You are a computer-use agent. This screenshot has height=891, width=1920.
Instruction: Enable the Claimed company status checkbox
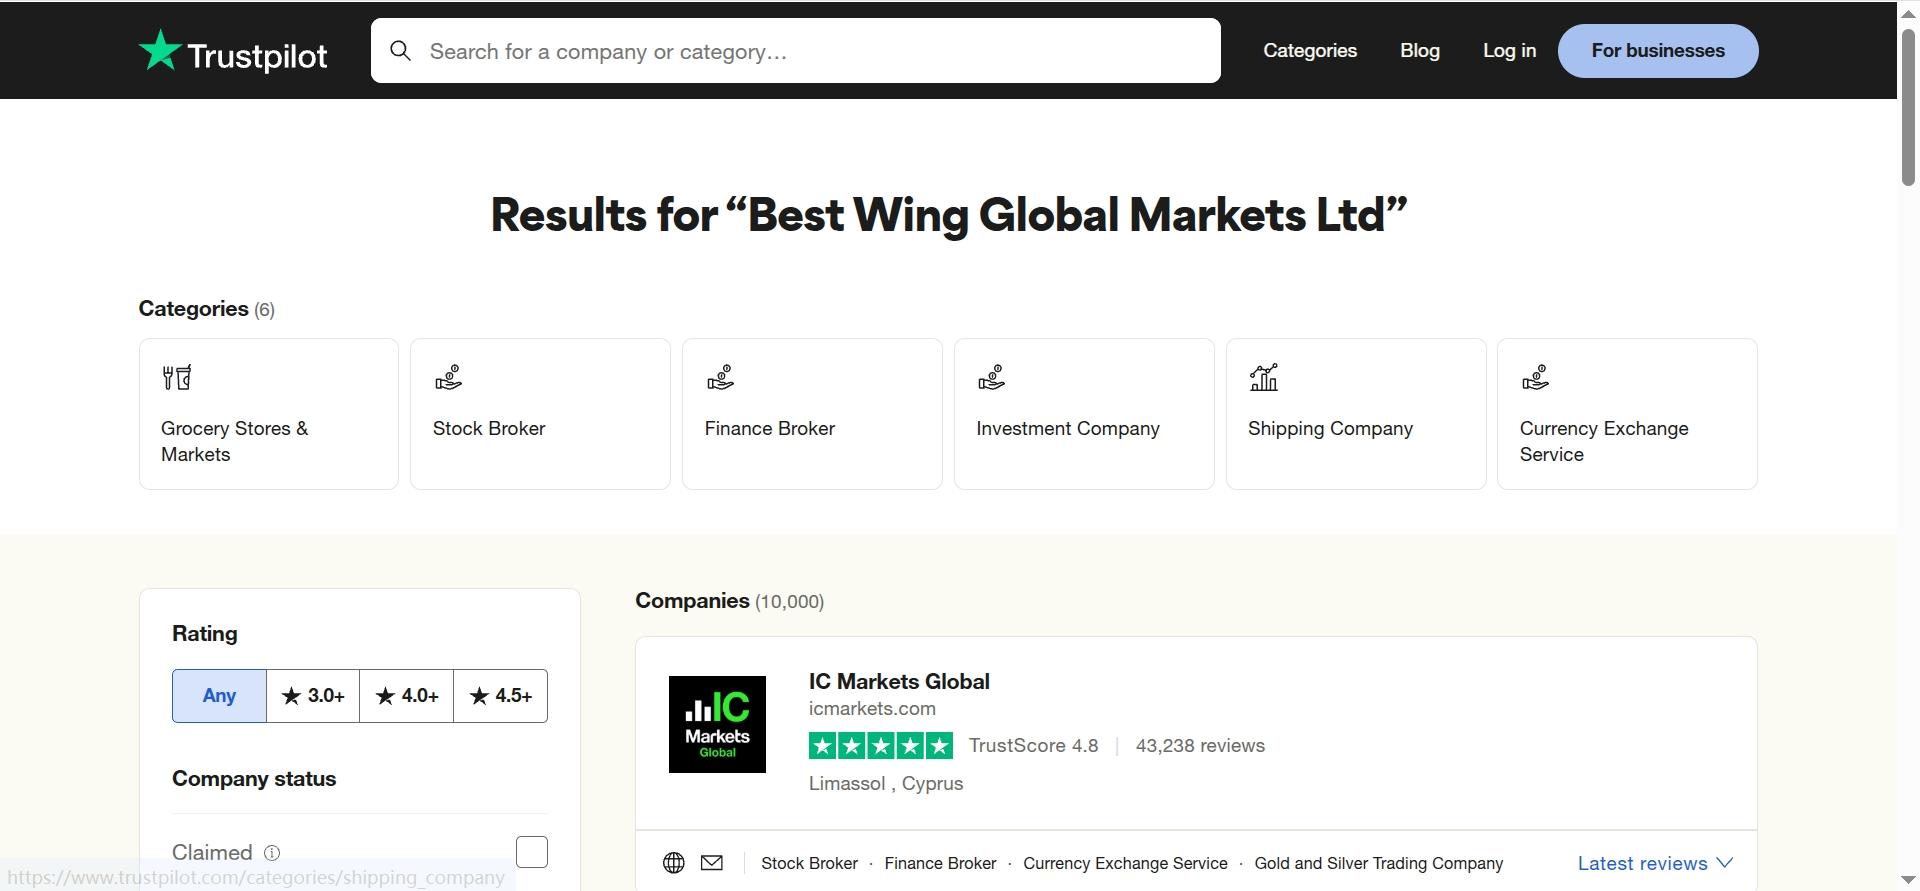click(x=532, y=852)
